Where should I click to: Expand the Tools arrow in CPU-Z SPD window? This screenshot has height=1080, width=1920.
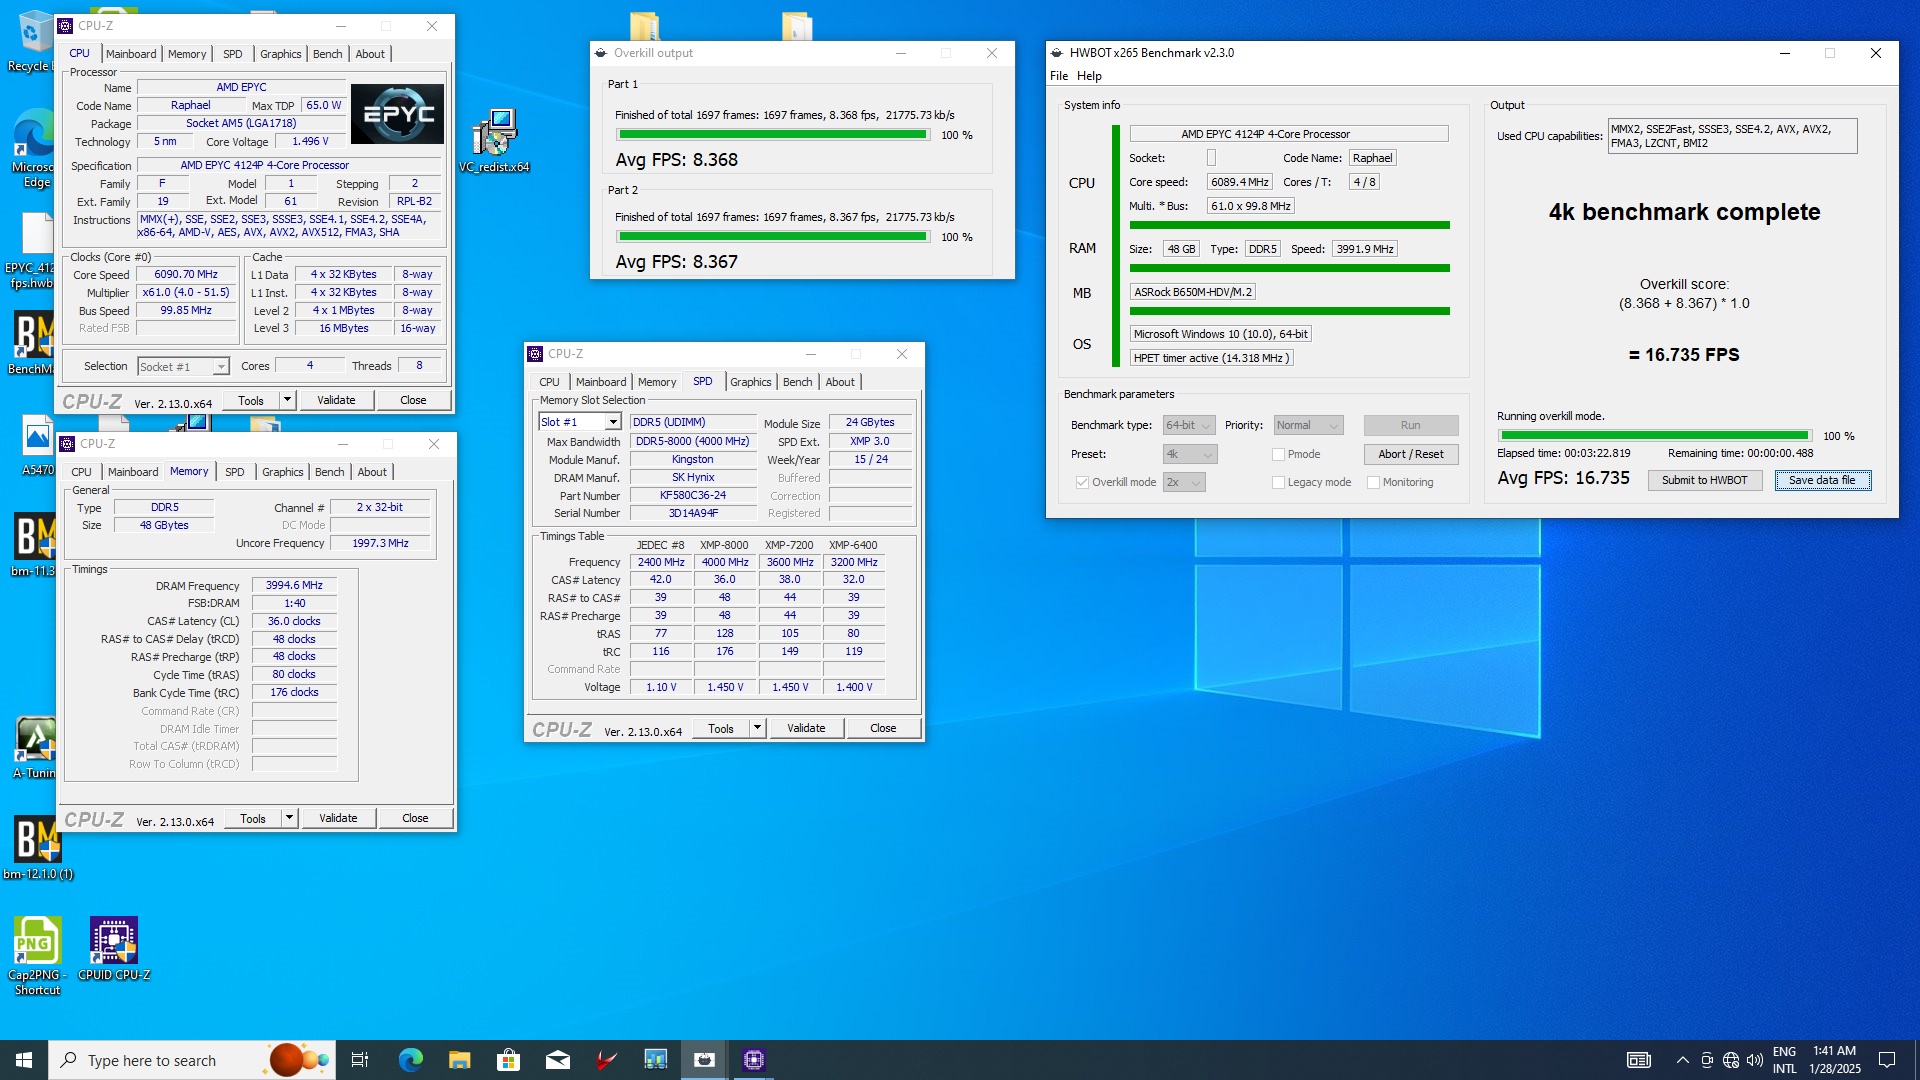pos(757,728)
